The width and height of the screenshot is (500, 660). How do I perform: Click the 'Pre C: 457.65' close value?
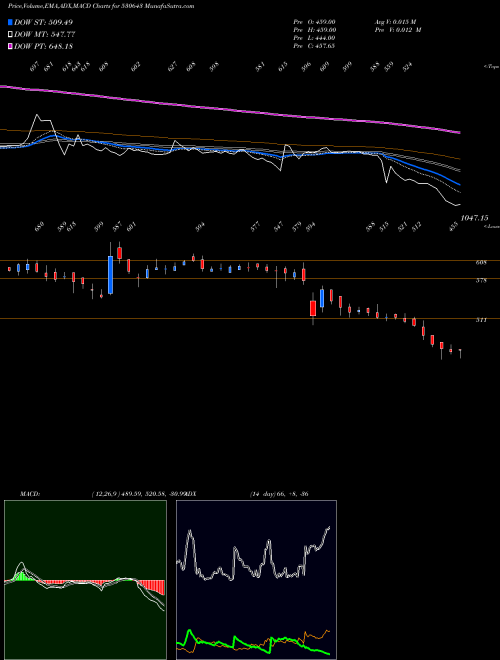314,46
